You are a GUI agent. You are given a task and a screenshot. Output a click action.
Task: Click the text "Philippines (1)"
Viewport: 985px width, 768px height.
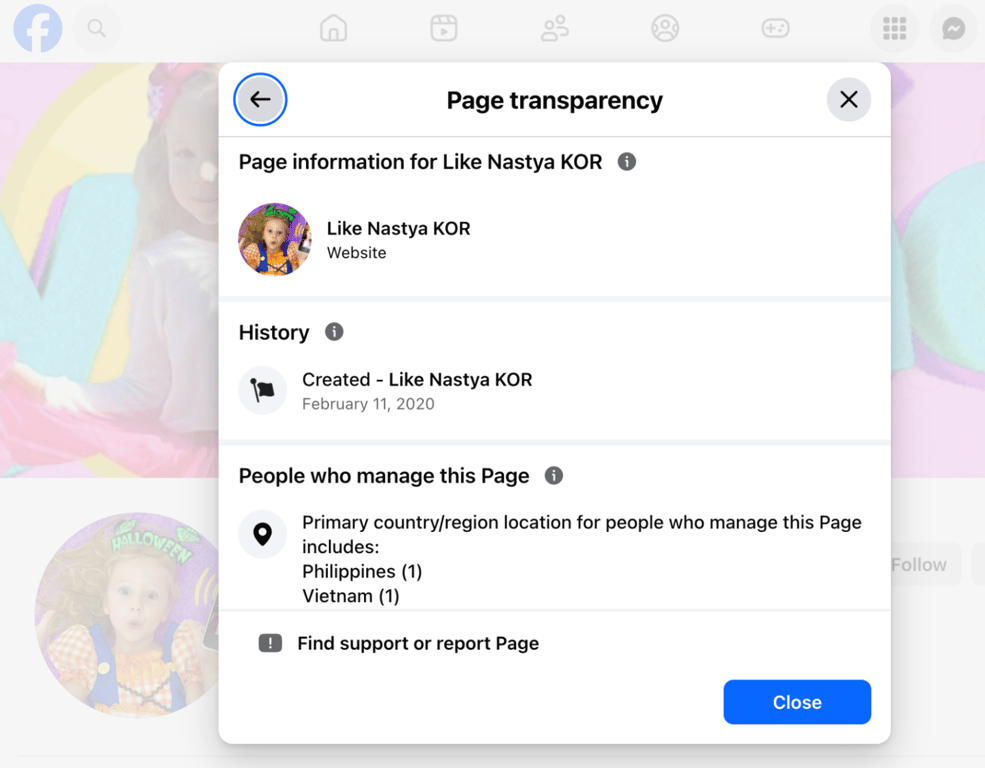click(362, 571)
